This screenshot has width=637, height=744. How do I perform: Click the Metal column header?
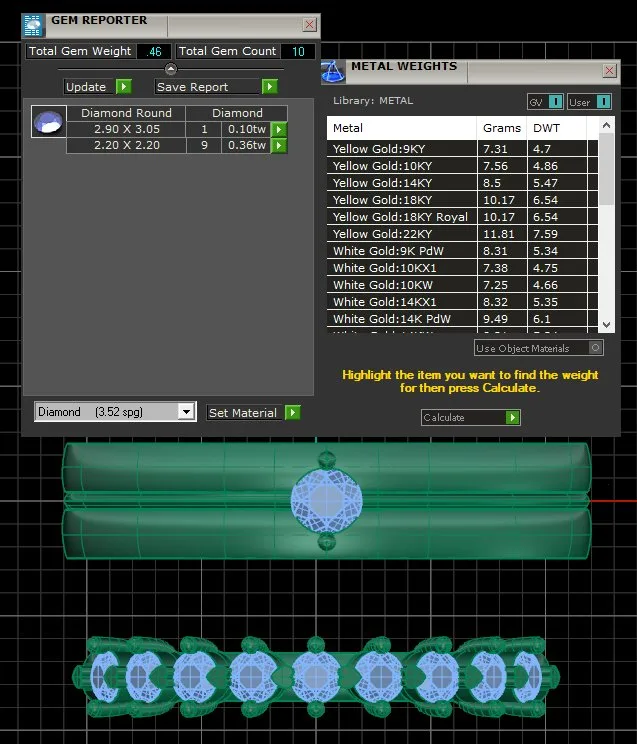[402, 128]
